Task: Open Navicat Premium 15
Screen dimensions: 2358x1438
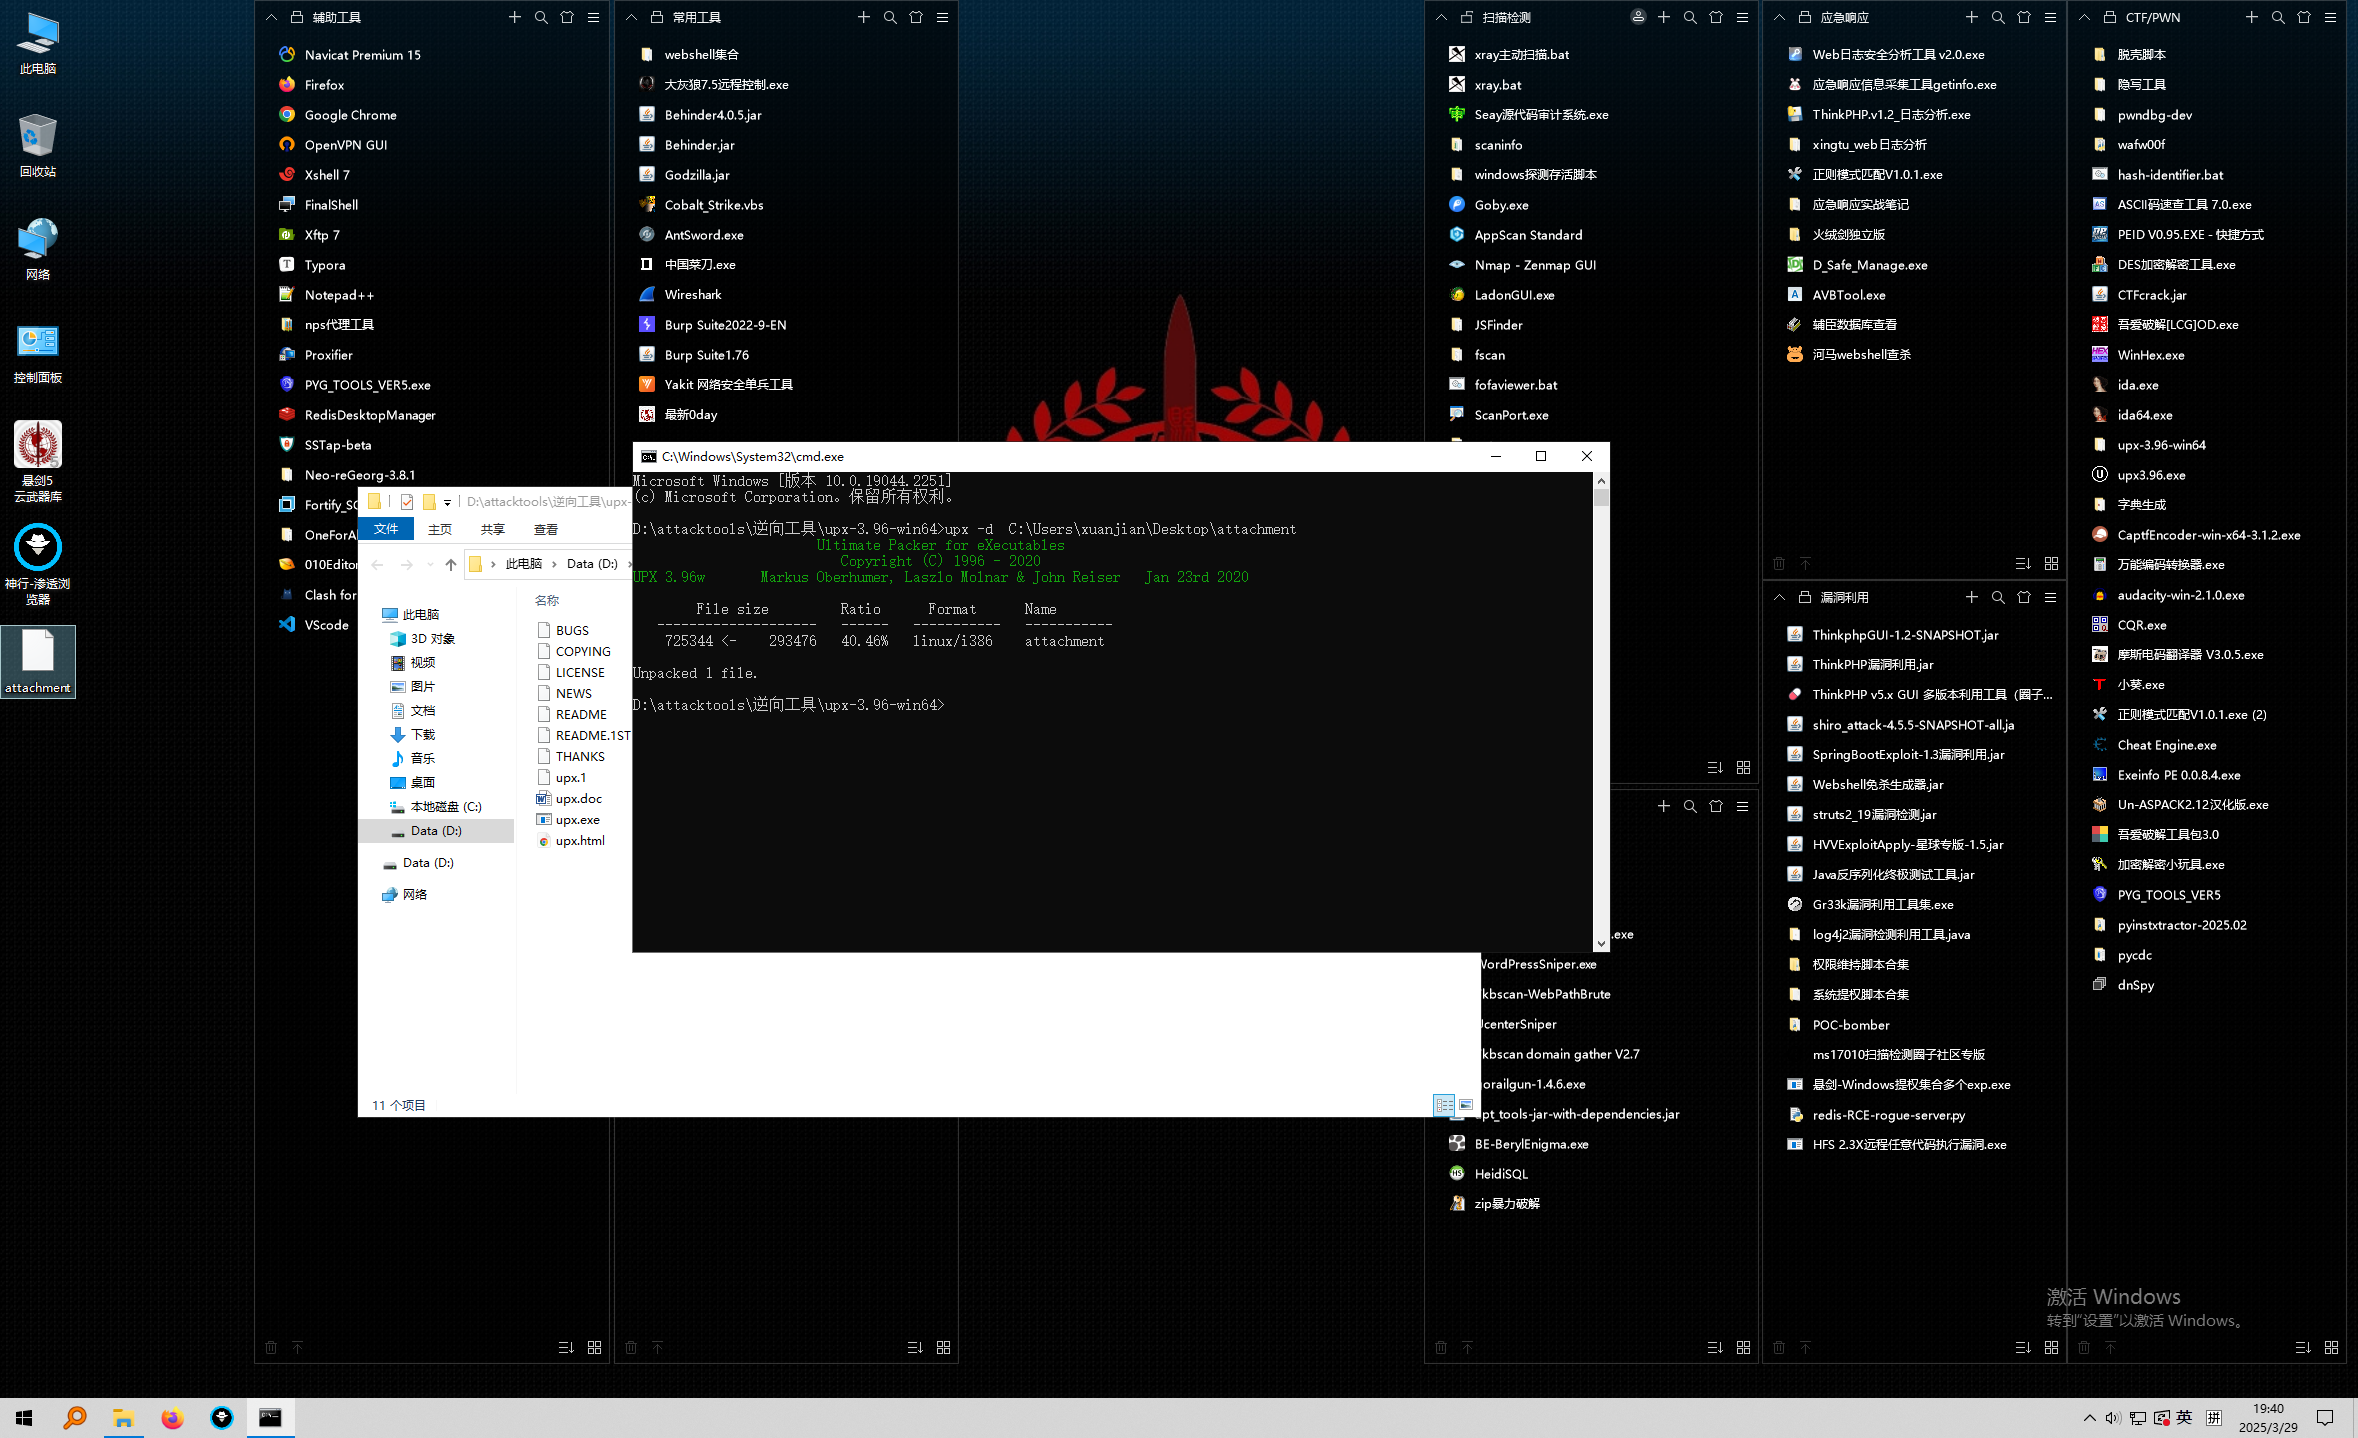Action: tap(361, 54)
